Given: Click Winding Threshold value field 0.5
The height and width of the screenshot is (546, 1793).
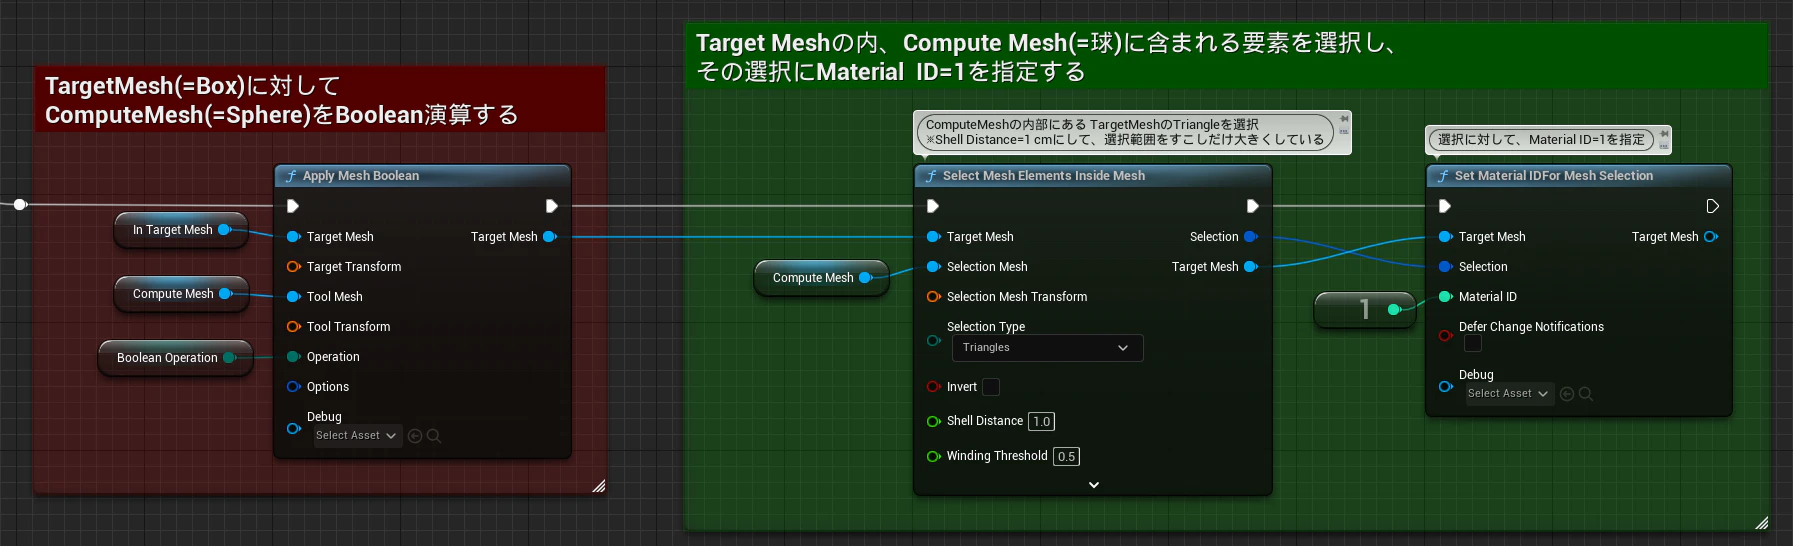Looking at the screenshot, I should tap(1067, 457).
